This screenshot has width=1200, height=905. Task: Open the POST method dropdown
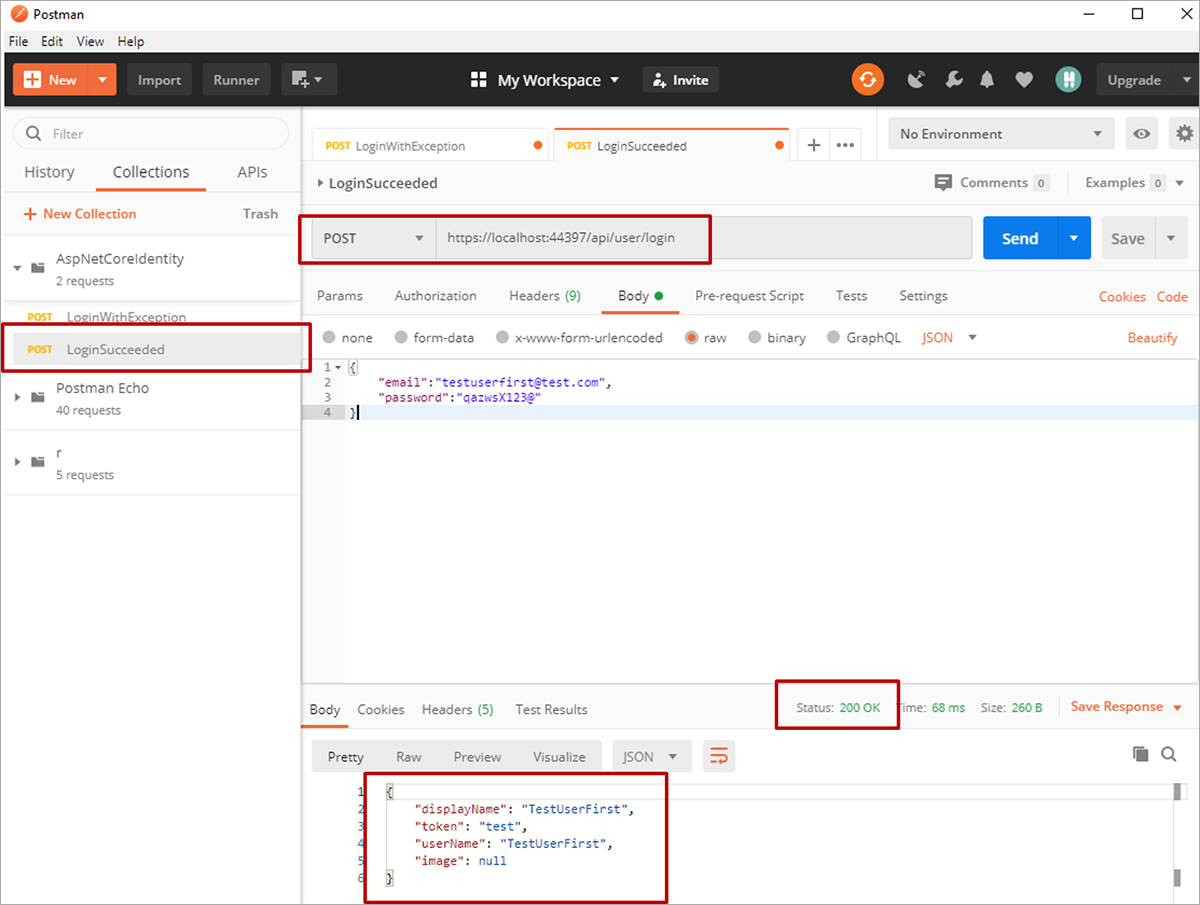coord(368,239)
